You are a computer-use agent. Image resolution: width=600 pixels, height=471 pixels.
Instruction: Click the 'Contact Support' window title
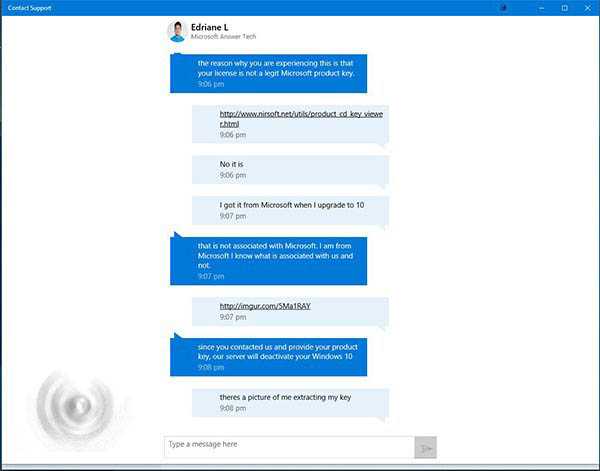(x=29, y=8)
